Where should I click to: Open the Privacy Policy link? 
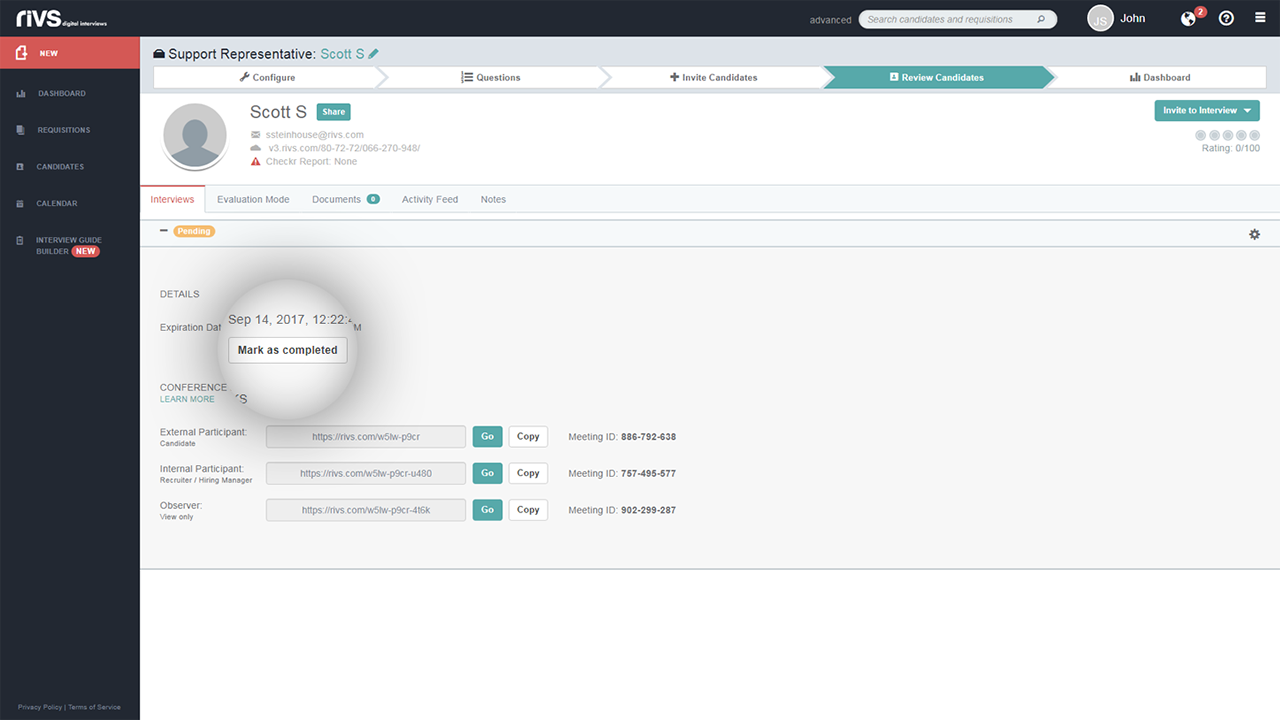tap(40, 707)
